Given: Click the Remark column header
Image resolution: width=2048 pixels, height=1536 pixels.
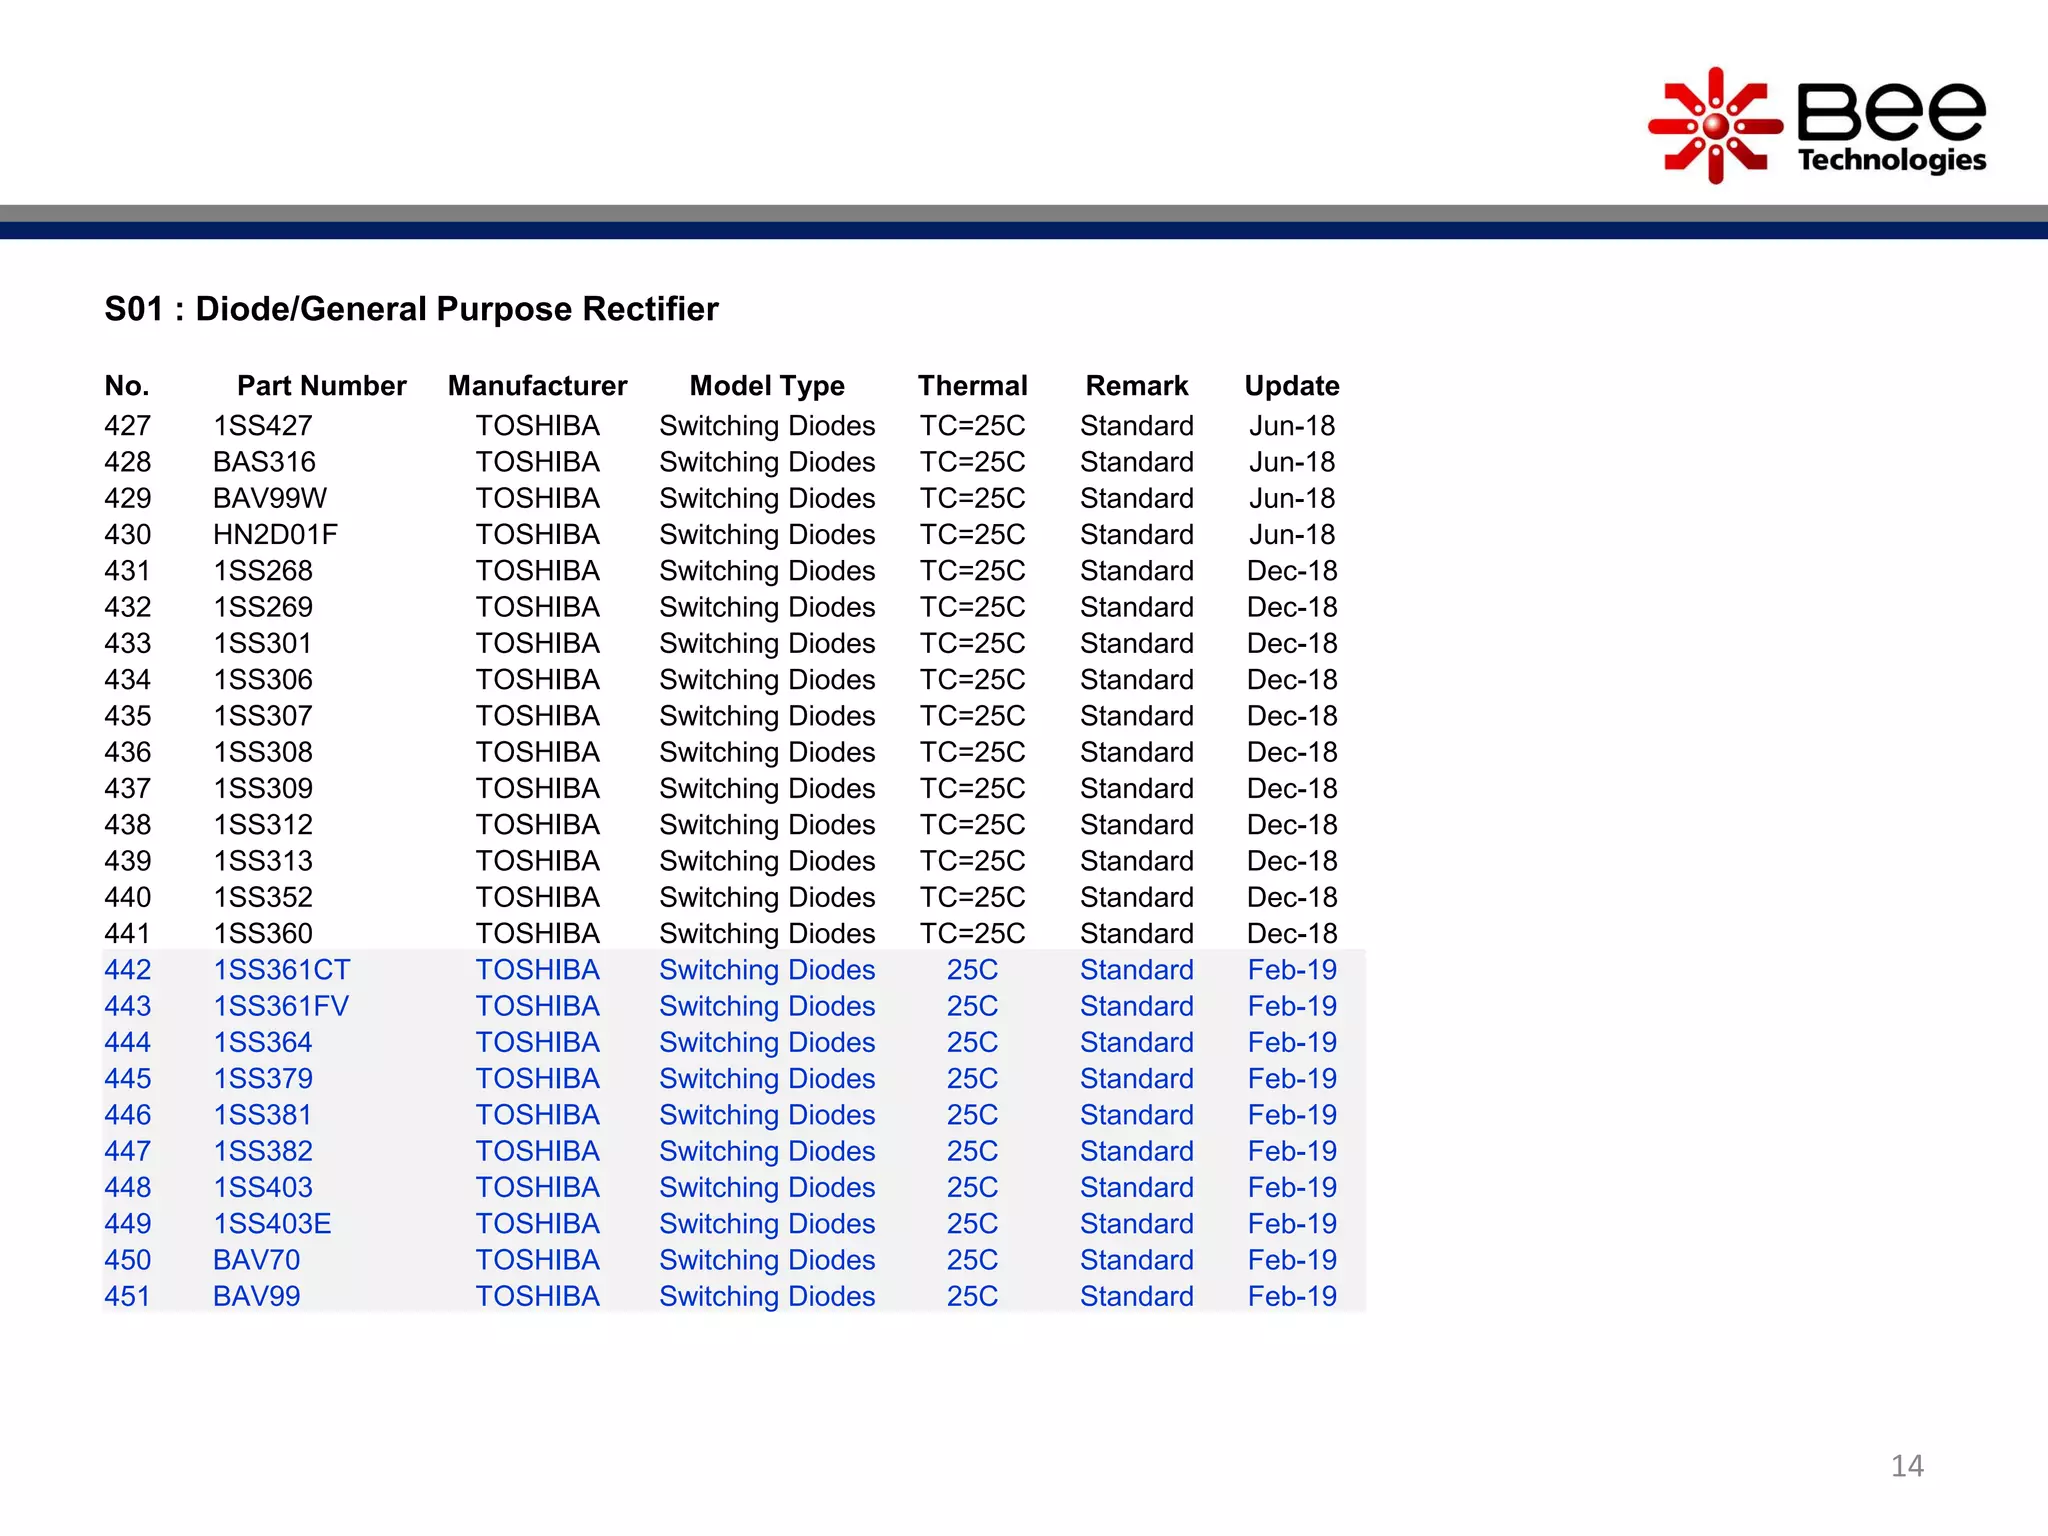Looking at the screenshot, I should coord(1136,386).
